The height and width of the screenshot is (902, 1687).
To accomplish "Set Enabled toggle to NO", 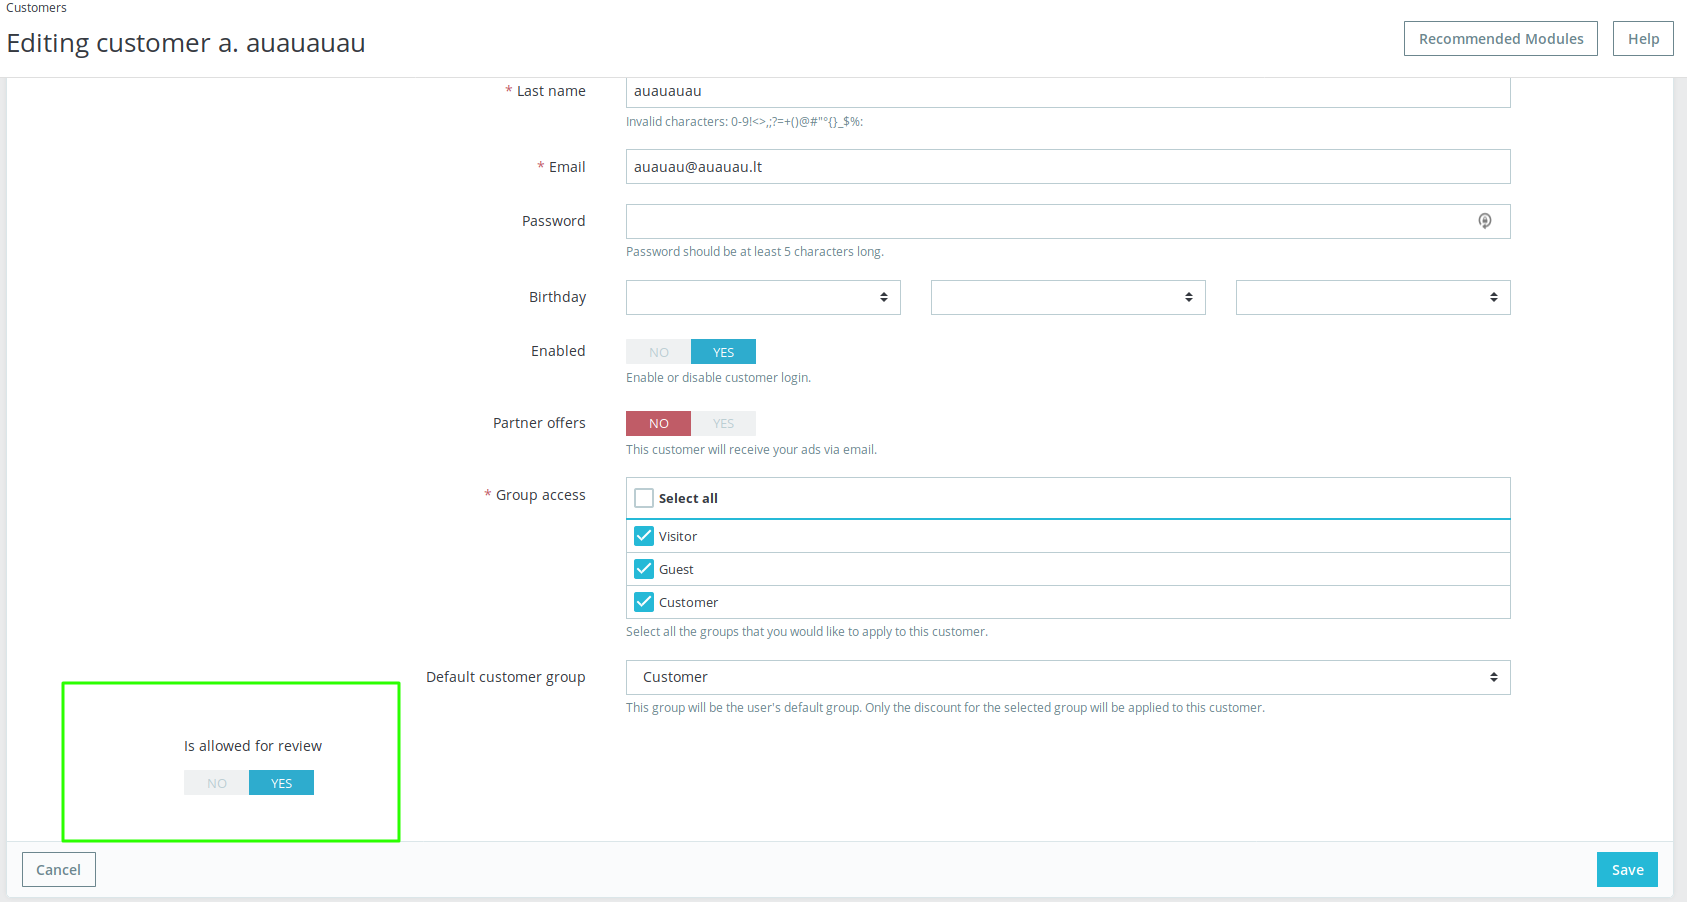I will [658, 352].
